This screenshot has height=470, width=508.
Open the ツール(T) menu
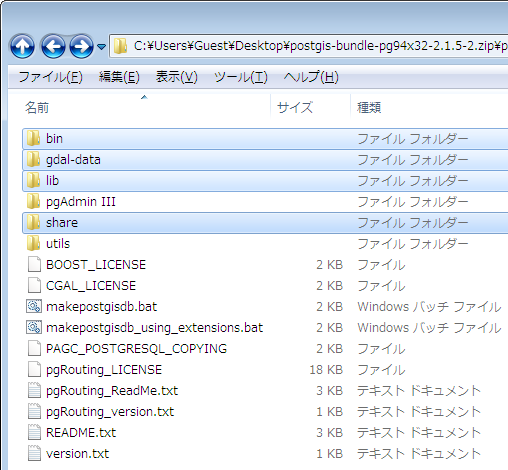tap(241, 77)
